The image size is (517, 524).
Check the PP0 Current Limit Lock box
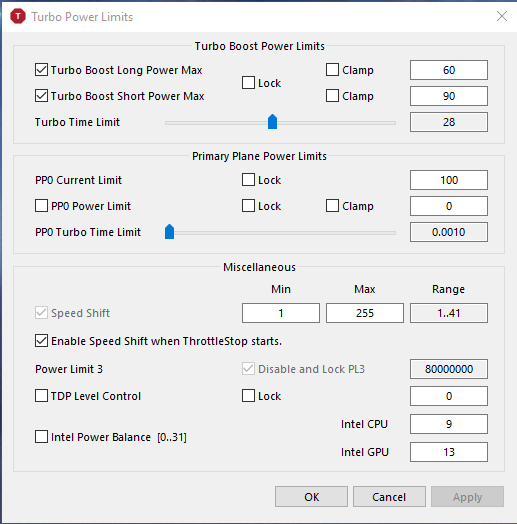pos(248,180)
